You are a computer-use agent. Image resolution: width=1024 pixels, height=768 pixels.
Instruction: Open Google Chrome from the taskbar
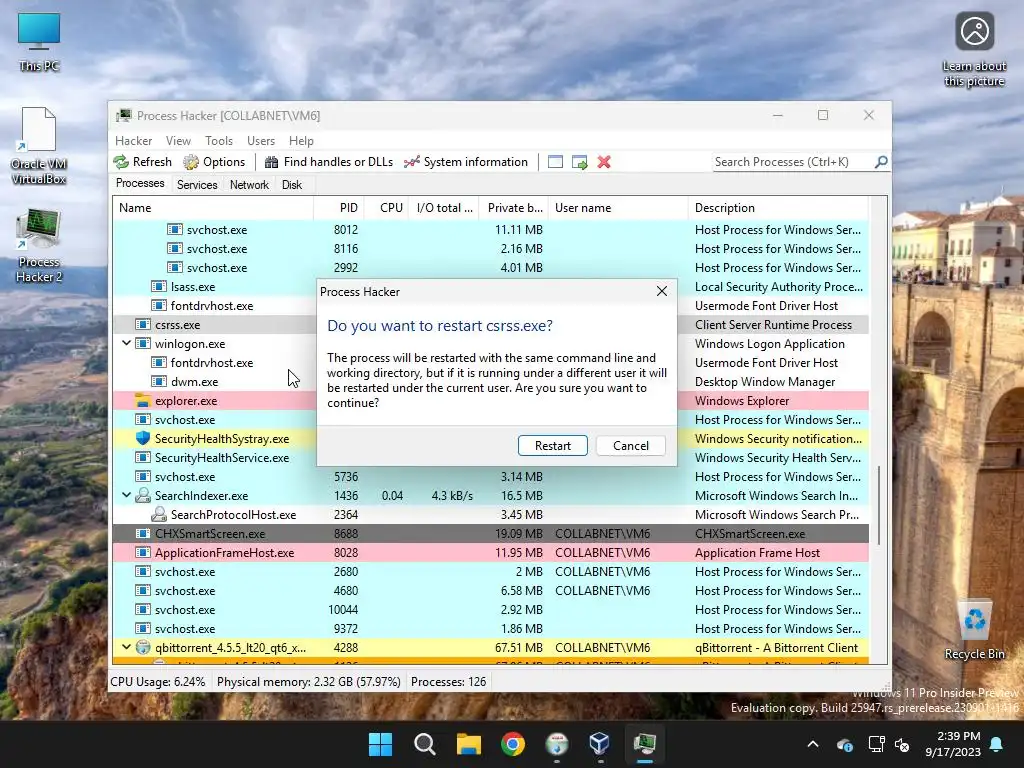(x=513, y=744)
